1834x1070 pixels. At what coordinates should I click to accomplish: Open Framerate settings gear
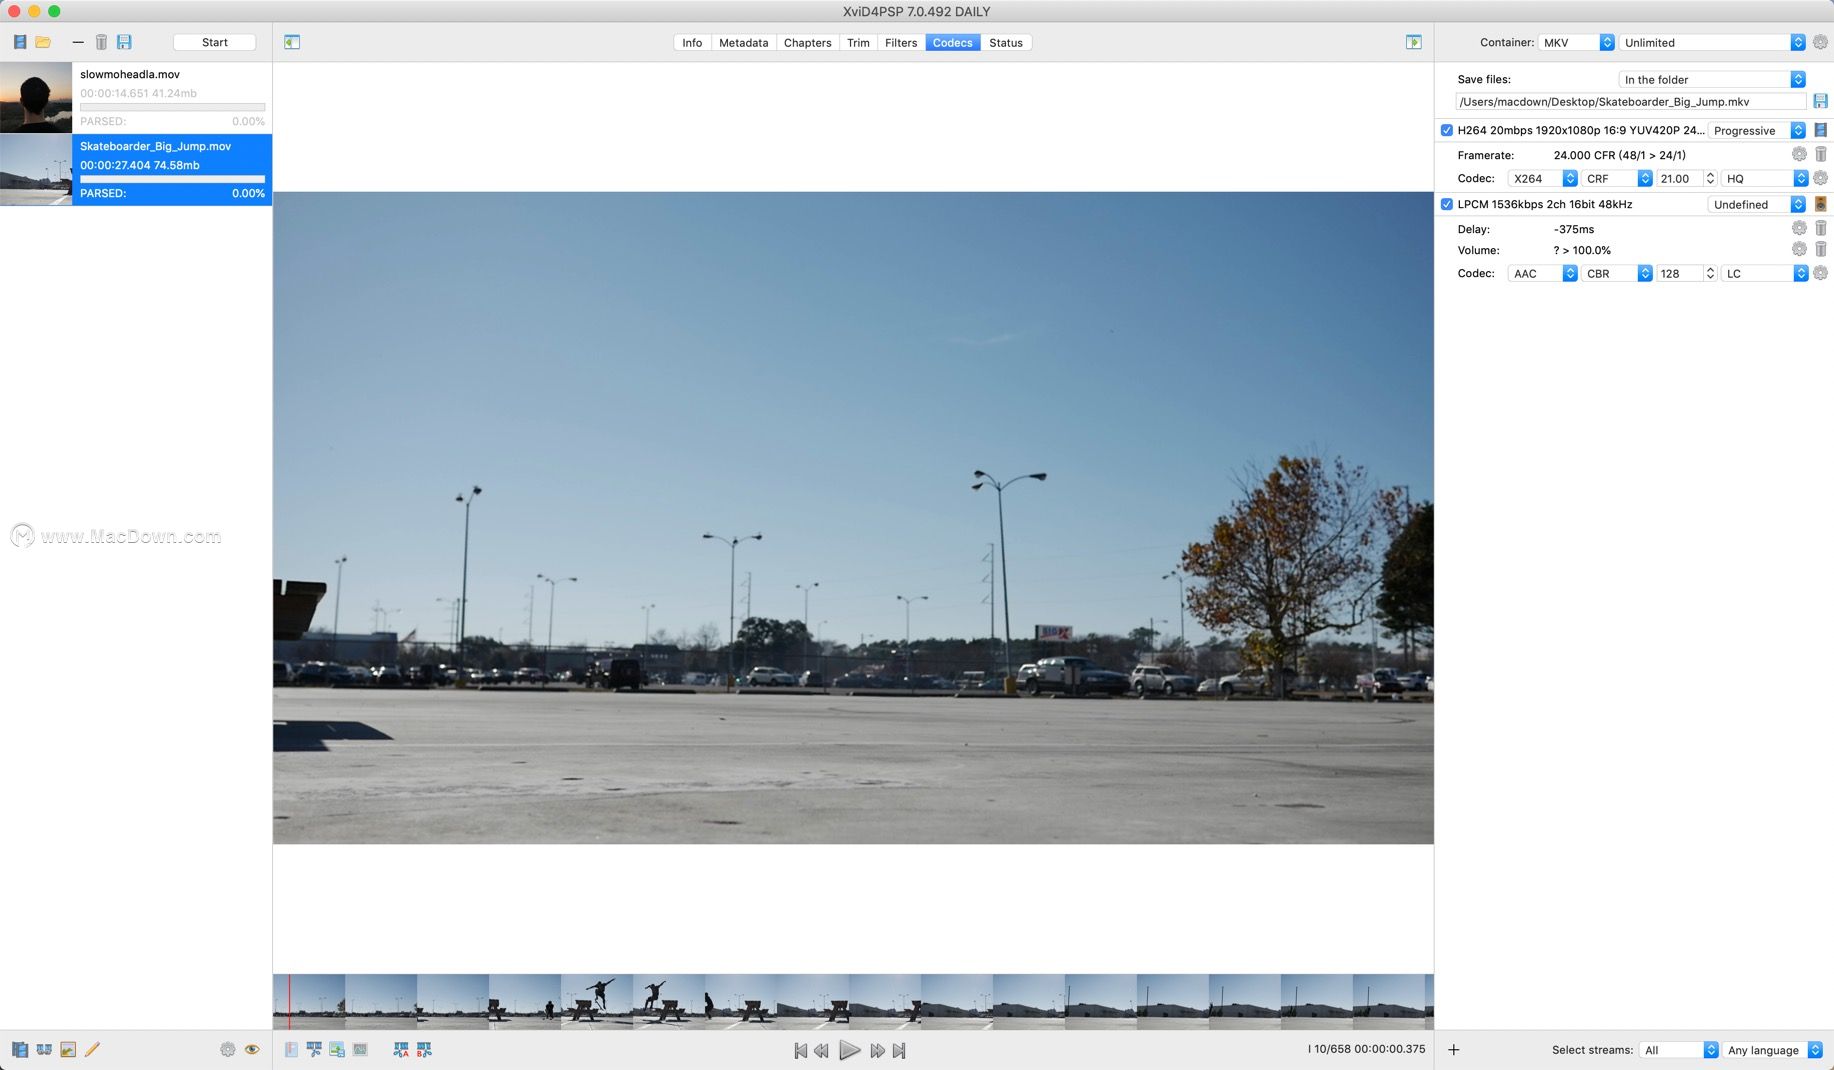[1799, 154]
